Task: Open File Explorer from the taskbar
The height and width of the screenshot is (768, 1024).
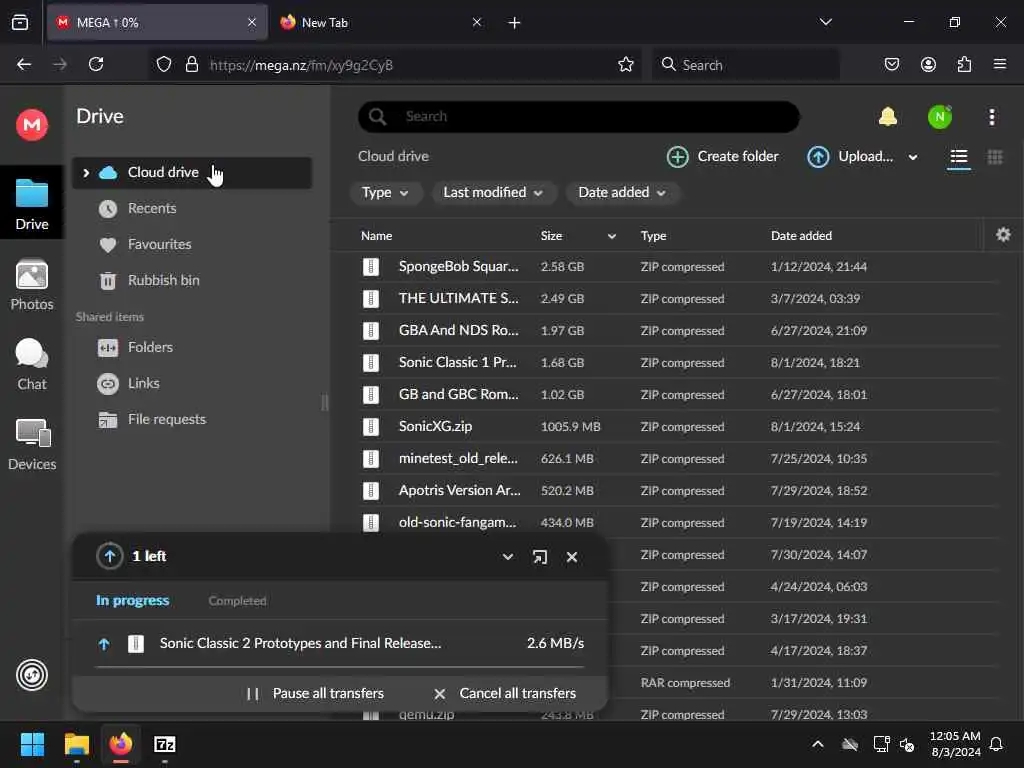Action: pos(76,744)
